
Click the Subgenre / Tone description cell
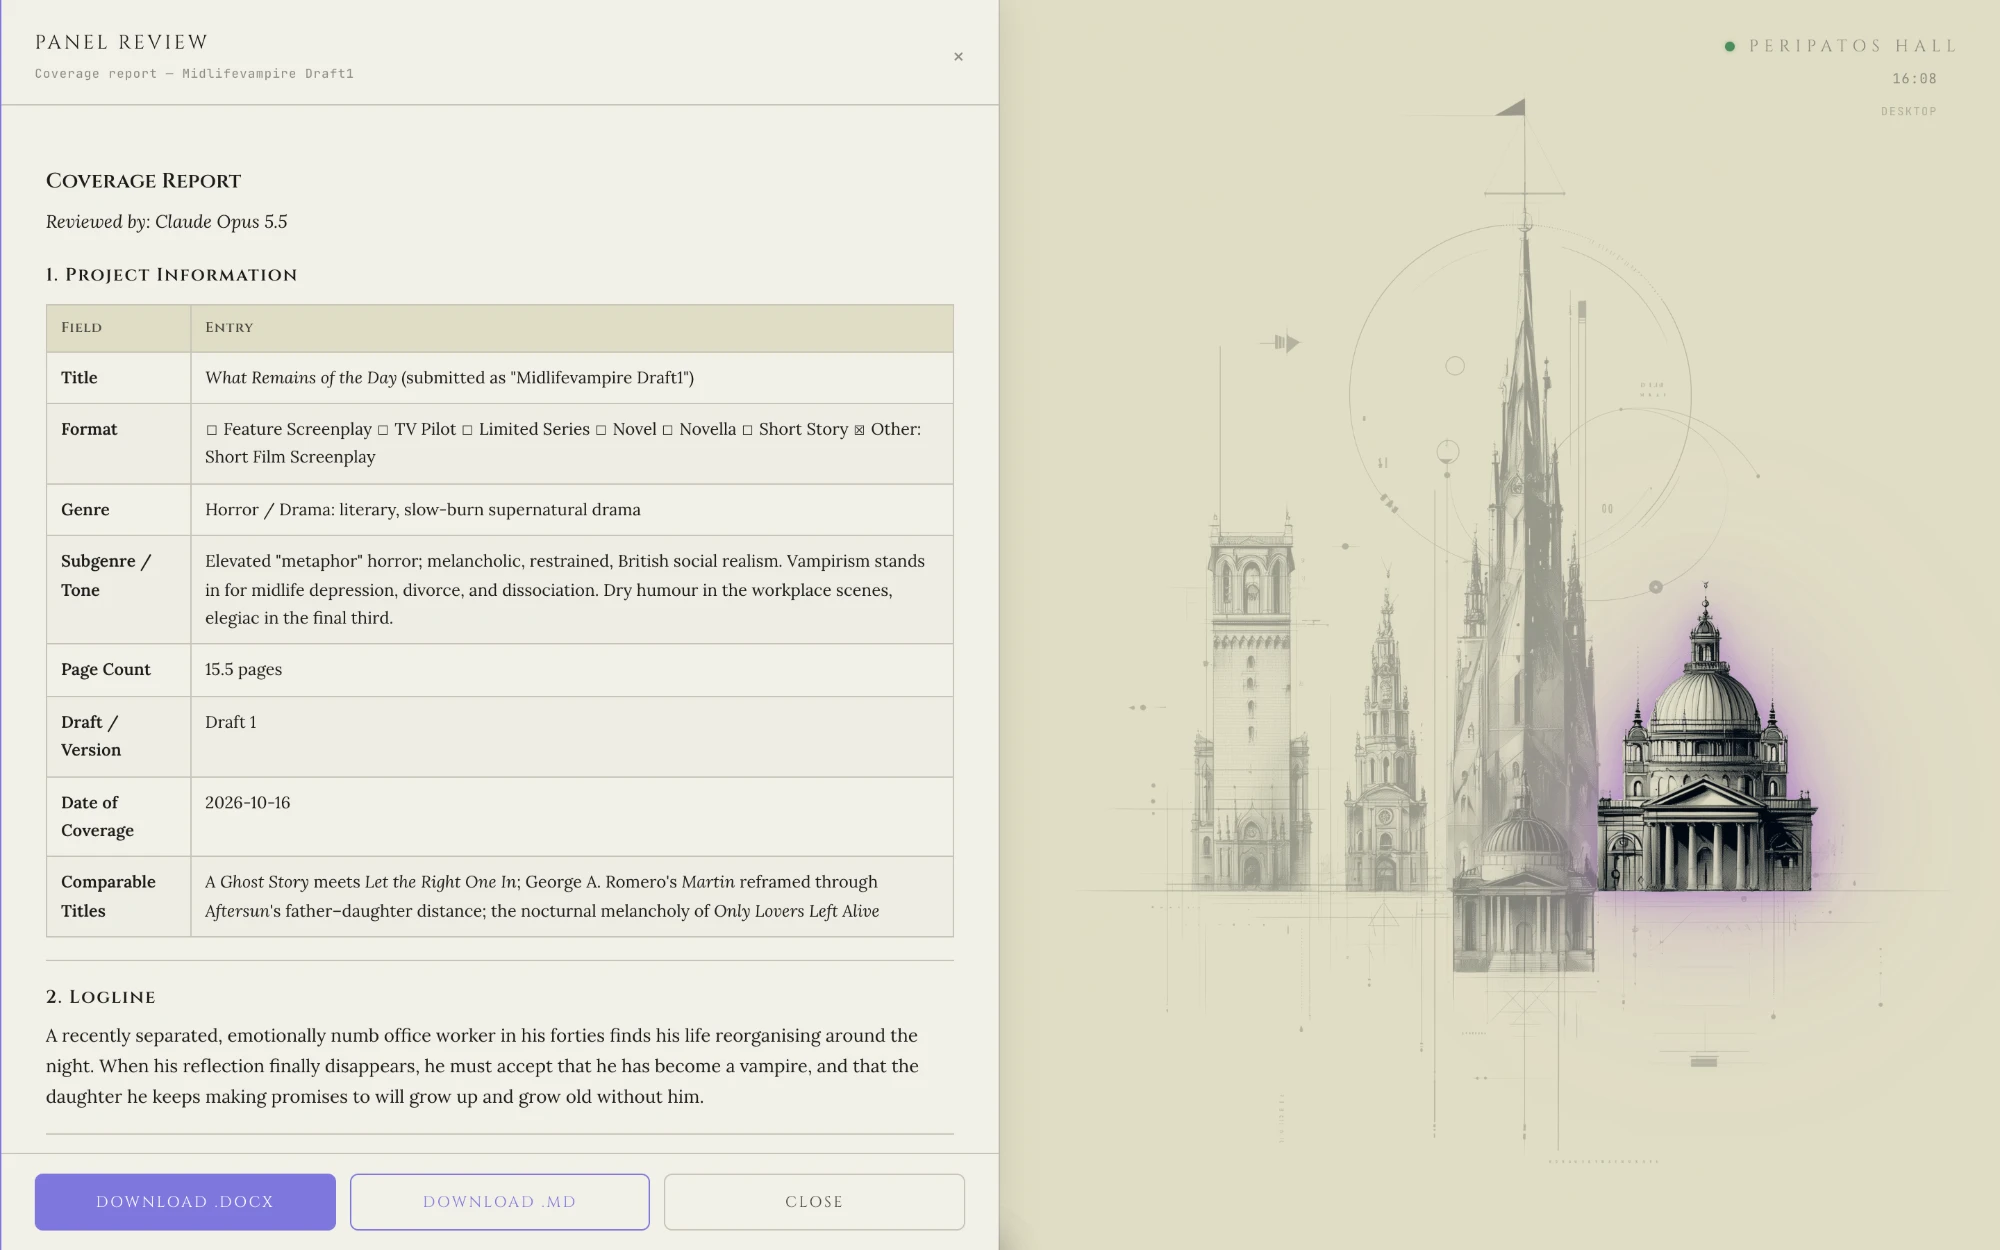571,590
